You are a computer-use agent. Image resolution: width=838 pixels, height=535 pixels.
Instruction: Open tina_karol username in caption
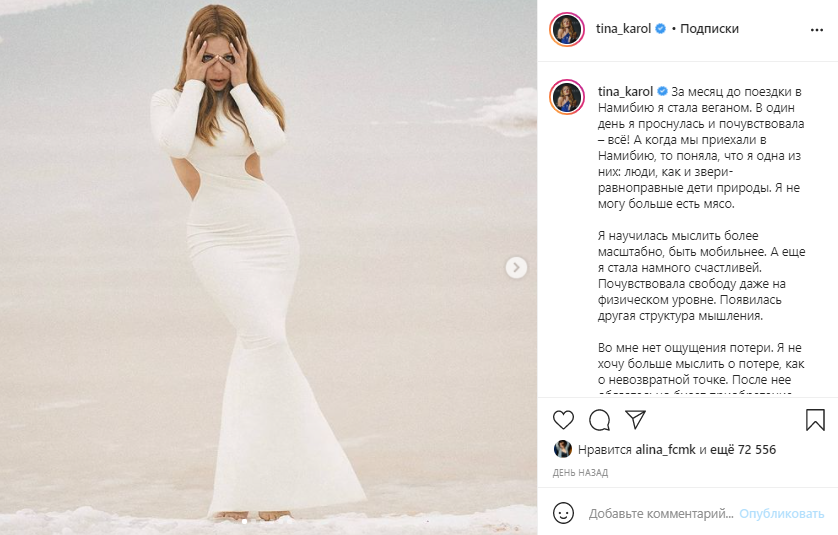[x=625, y=91]
